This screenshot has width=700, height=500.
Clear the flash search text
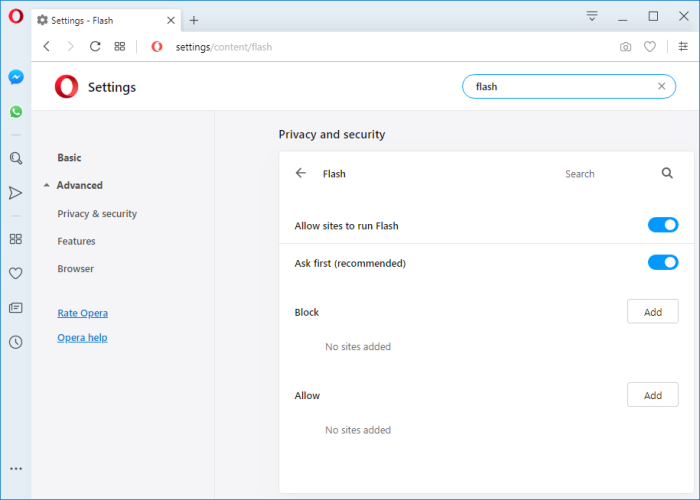662,86
